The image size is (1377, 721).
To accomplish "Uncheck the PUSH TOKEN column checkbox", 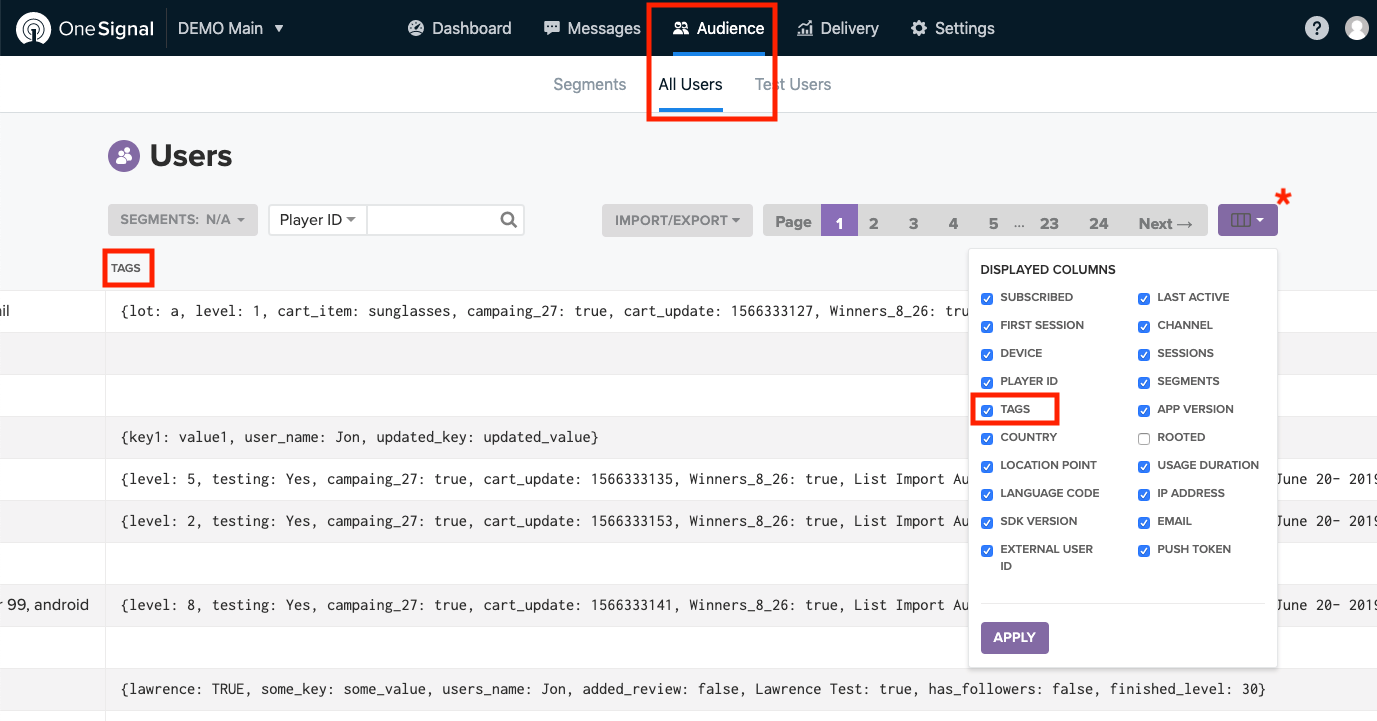I will 1144,550.
